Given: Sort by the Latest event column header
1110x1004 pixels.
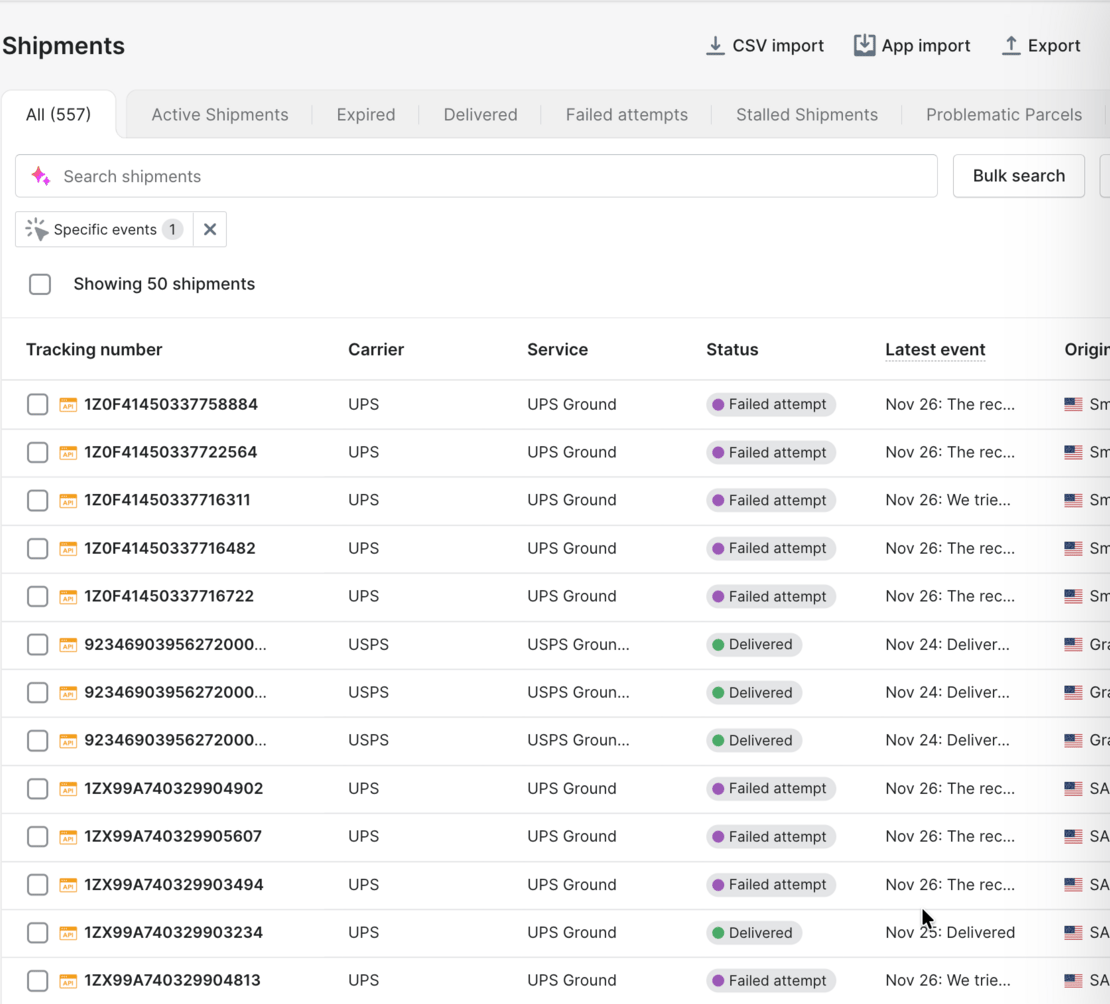Looking at the screenshot, I should pyautogui.click(x=935, y=350).
